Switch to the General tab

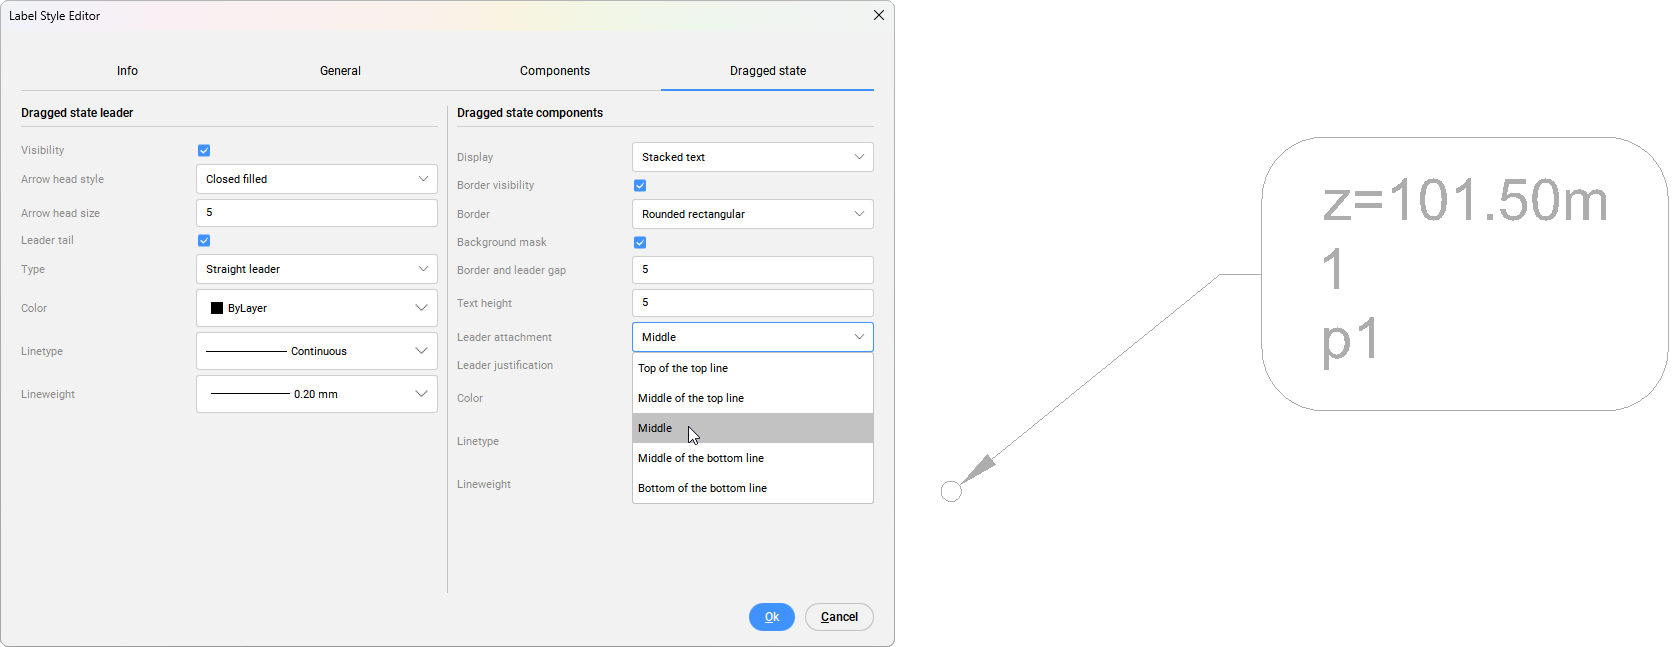[x=340, y=71]
